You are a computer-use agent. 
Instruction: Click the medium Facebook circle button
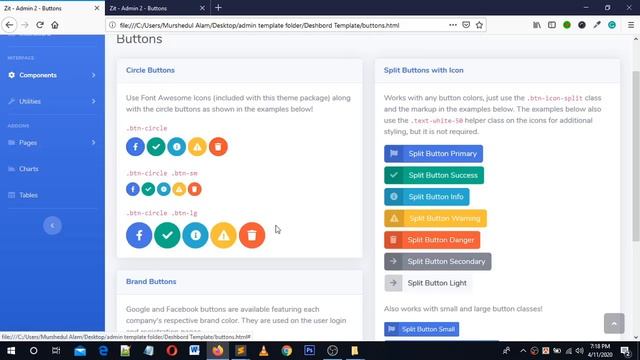[x=135, y=147]
